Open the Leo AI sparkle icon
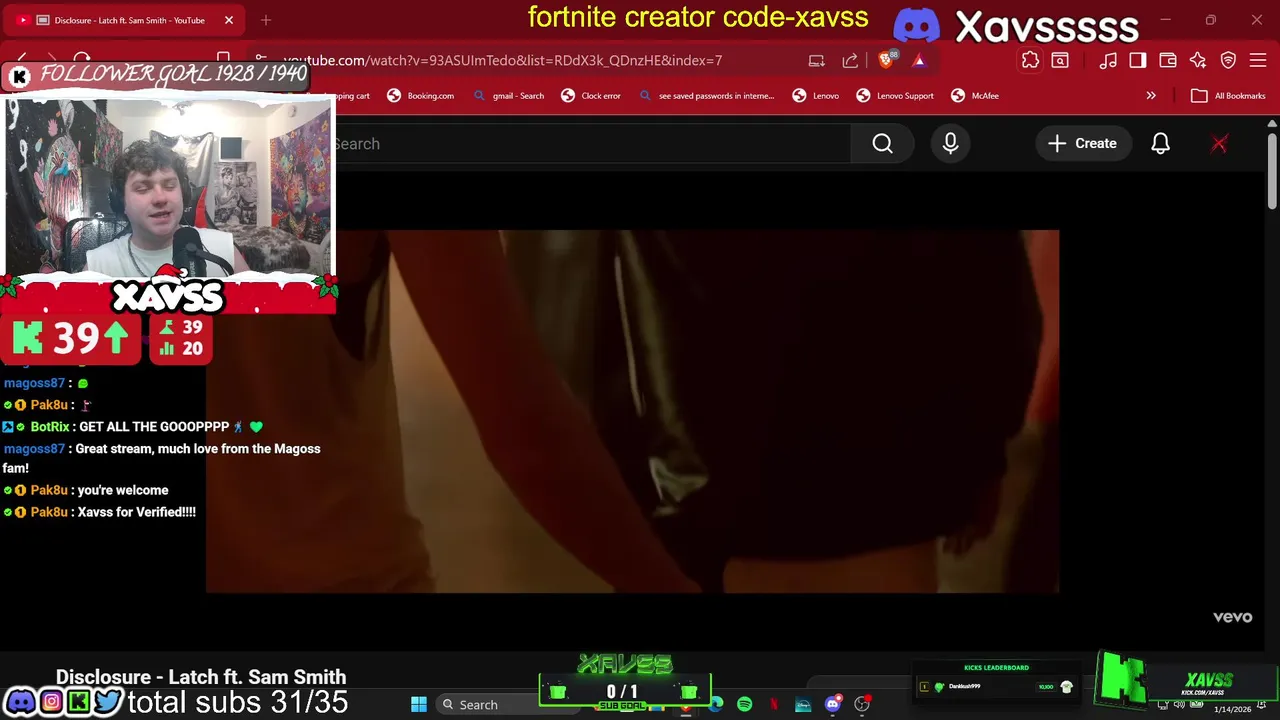The height and width of the screenshot is (720, 1280). coord(1198,61)
